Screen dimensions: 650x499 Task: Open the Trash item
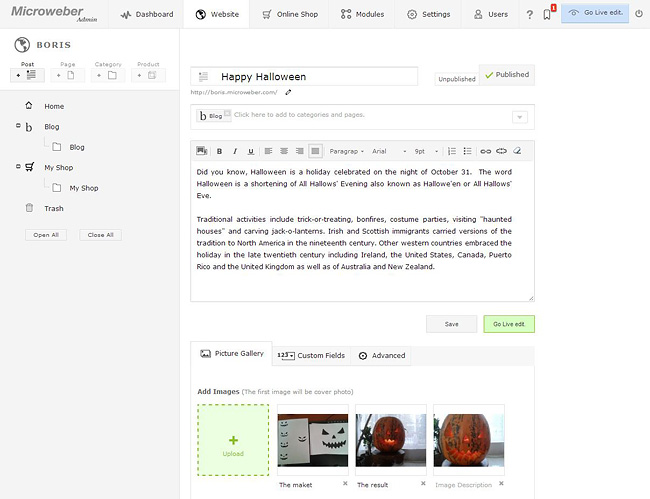(54, 208)
